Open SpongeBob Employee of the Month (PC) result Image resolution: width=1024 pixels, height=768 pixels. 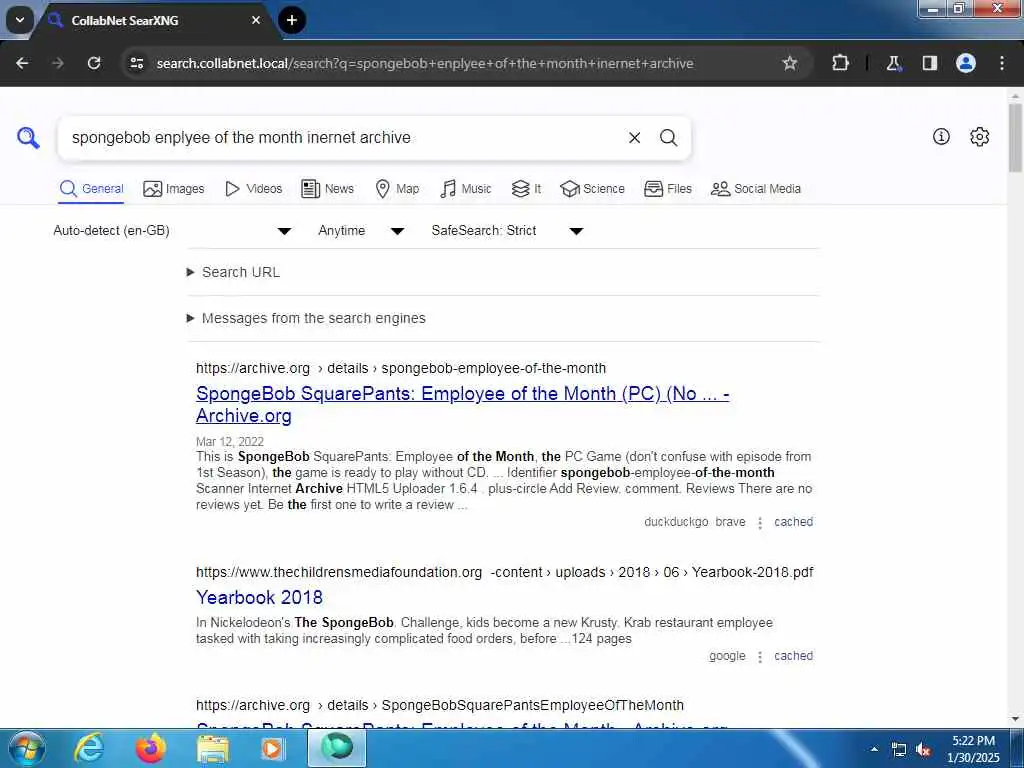click(462, 404)
